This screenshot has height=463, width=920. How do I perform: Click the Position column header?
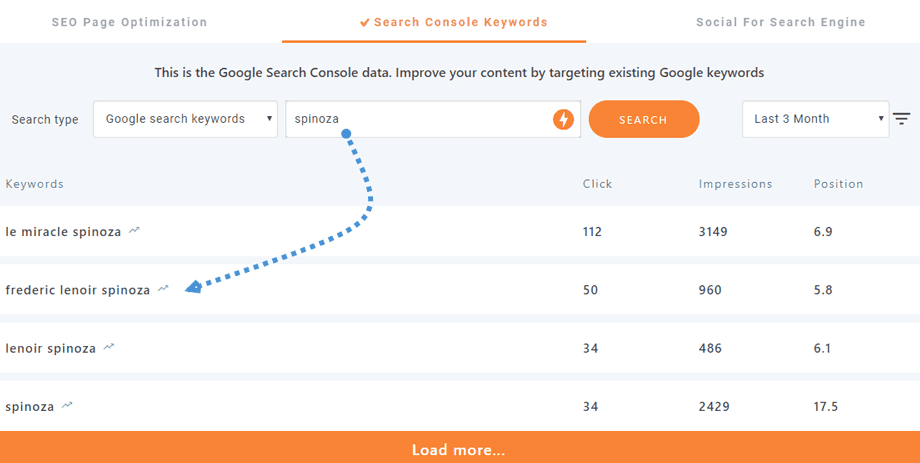pyautogui.click(x=838, y=184)
